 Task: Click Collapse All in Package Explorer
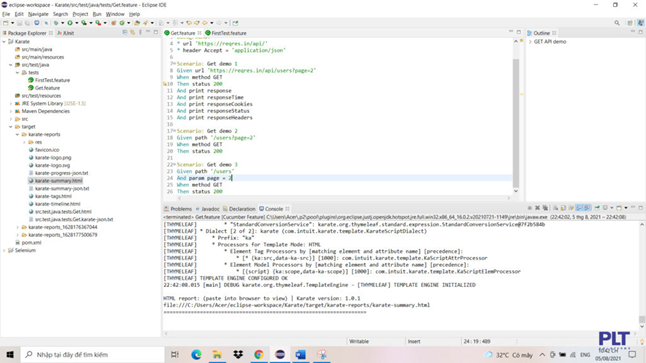tap(125, 32)
